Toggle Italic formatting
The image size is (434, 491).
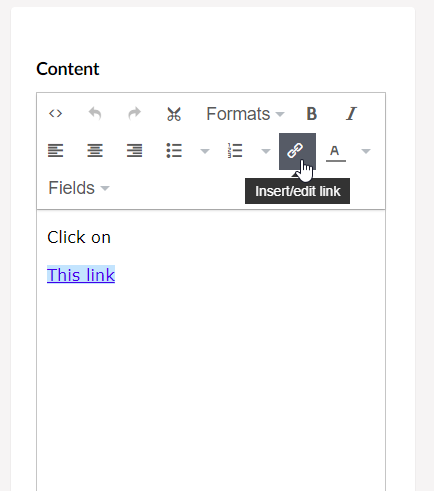(351, 114)
